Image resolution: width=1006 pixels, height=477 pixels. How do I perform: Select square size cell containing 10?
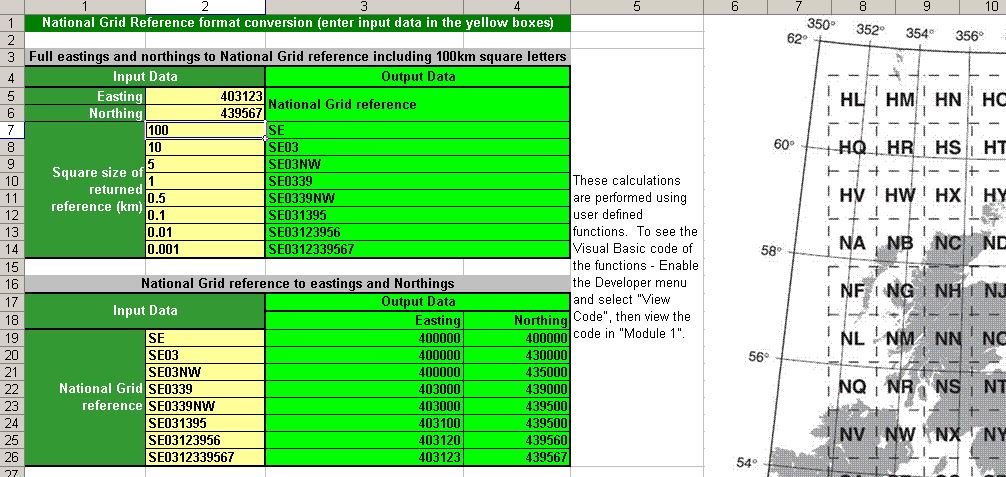(x=205, y=147)
